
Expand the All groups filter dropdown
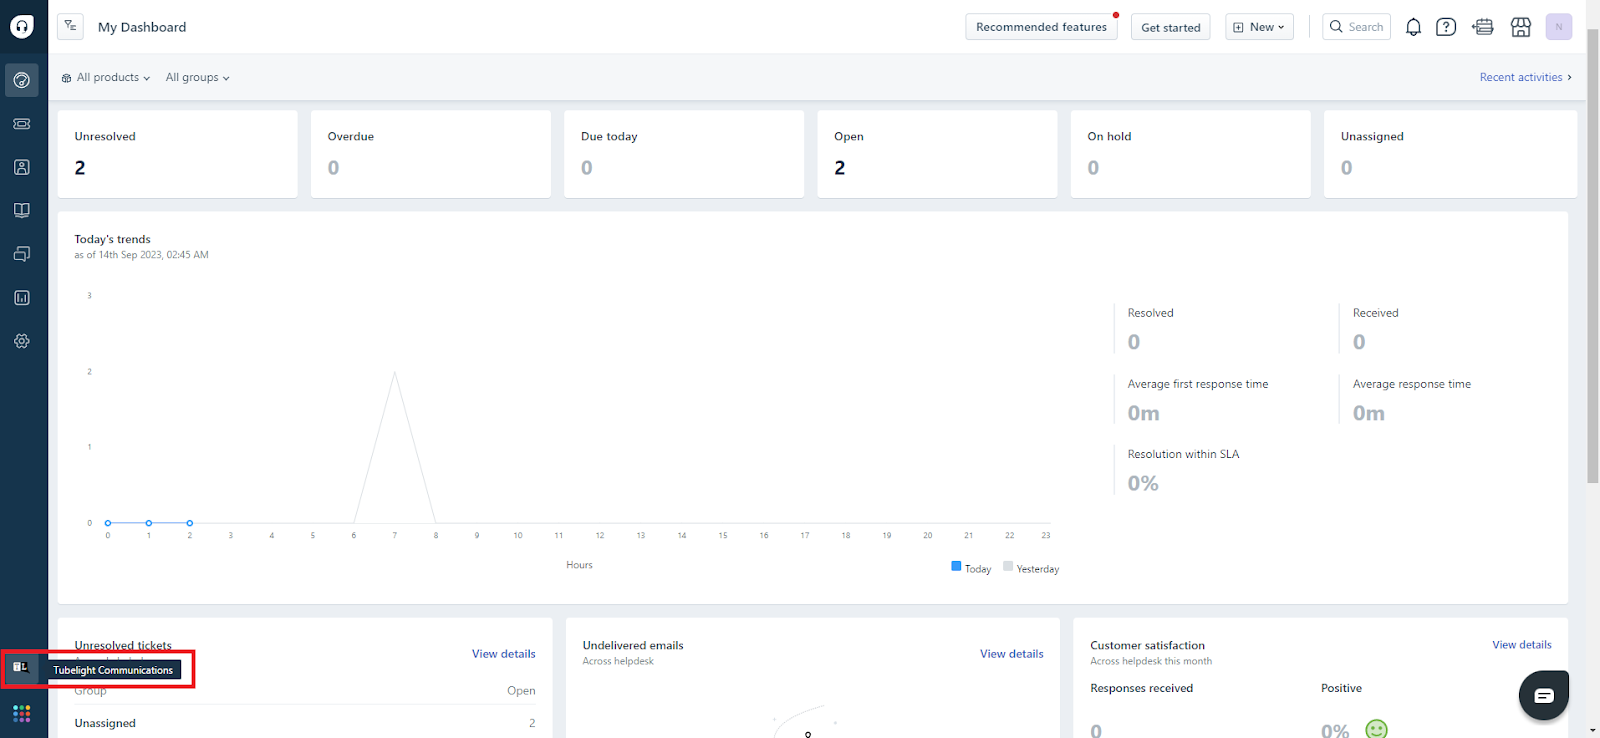click(x=197, y=78)
